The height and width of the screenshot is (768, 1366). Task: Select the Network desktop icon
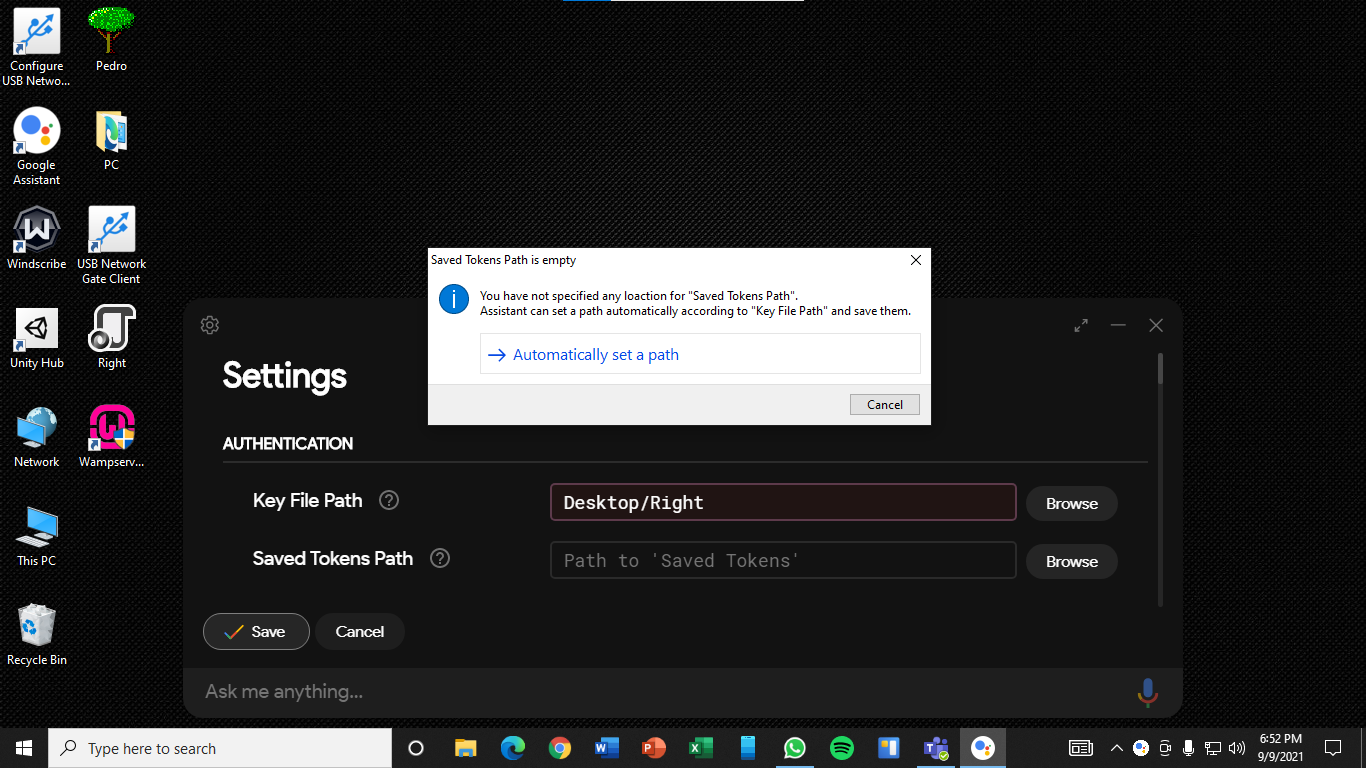point(37,437)
